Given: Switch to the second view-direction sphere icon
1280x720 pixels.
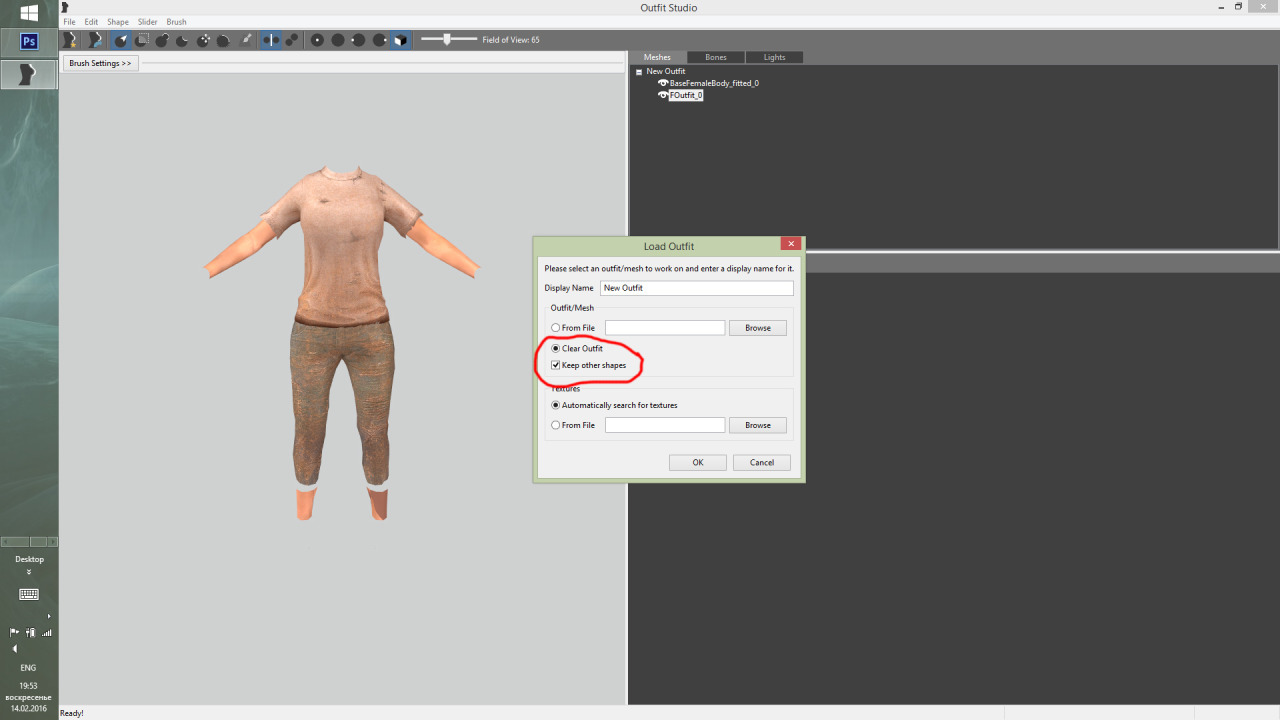Looking at the screenshot, I should [338, 40].
